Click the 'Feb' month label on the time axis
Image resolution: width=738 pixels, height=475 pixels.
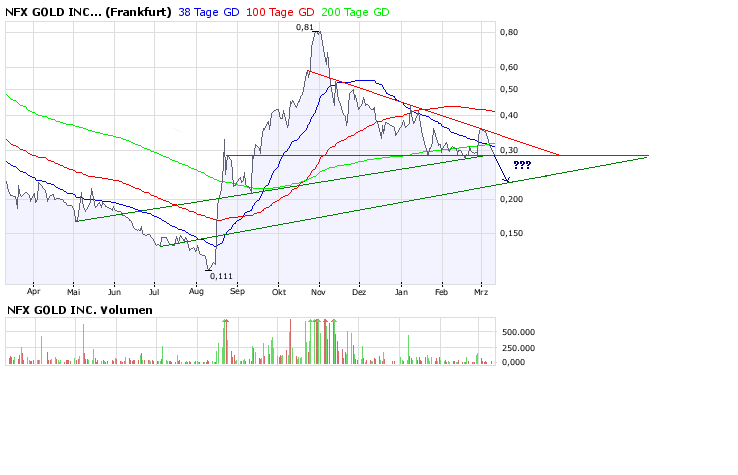pyautogui.click(x=441, y=292)
